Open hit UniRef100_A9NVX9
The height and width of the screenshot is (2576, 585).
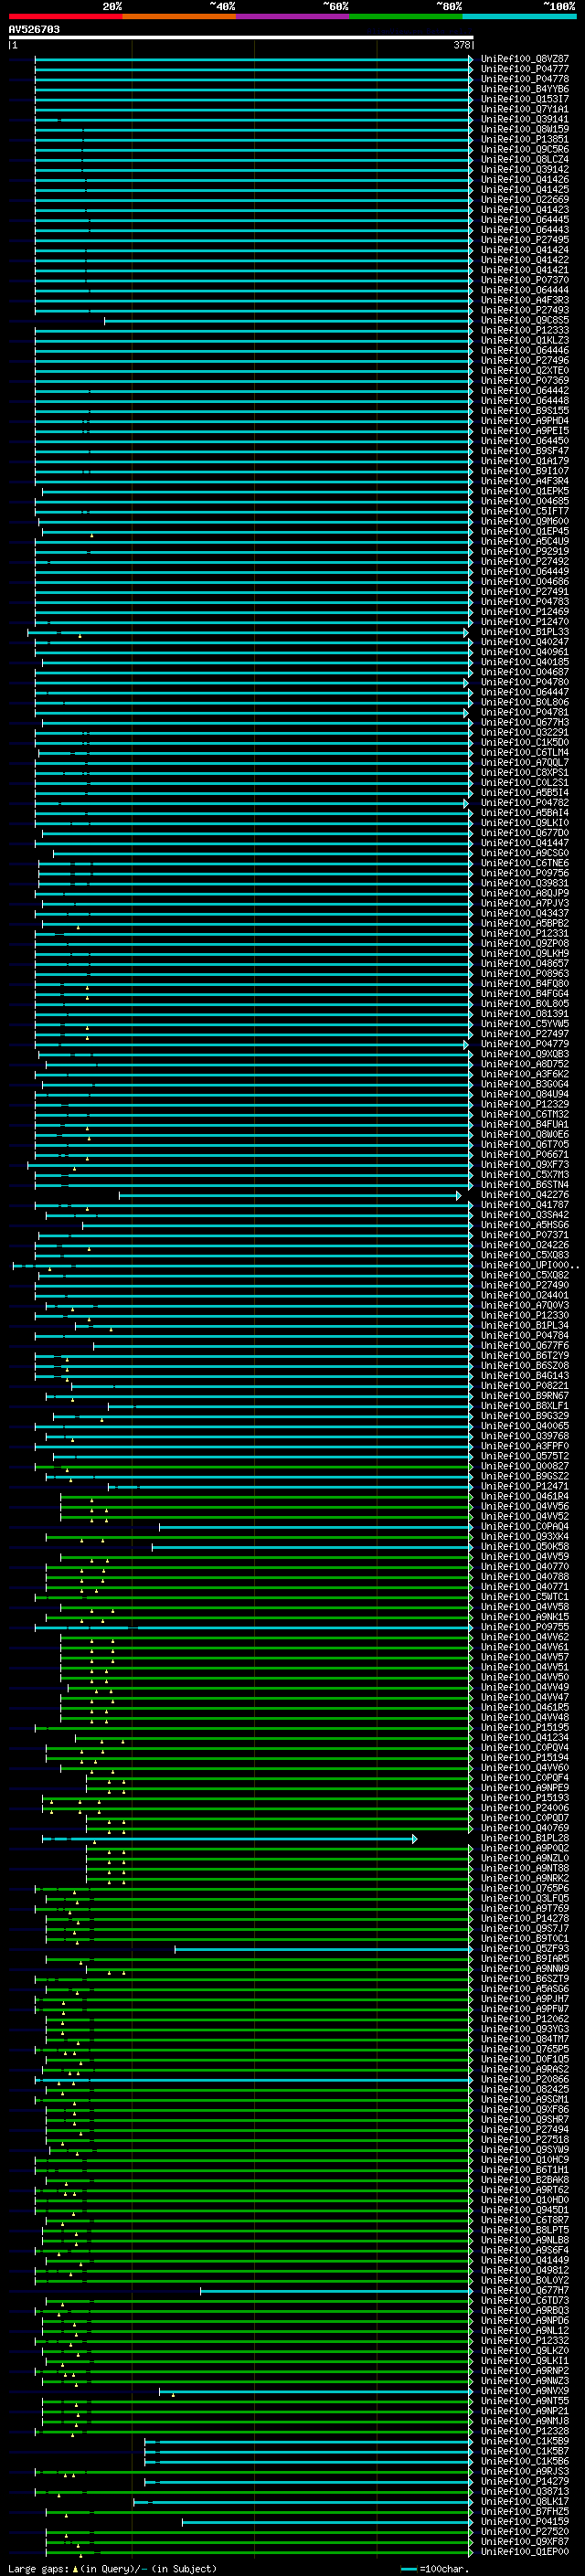(x=524, y=2392)
